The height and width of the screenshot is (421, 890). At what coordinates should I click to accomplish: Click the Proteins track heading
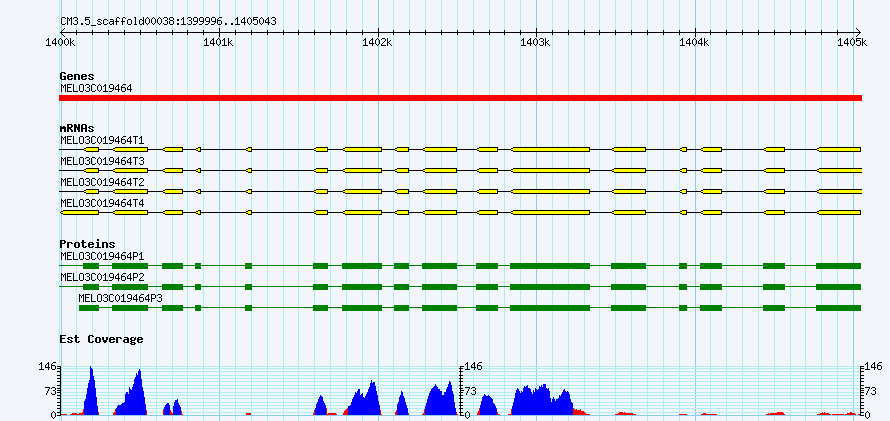coord(87,244)
